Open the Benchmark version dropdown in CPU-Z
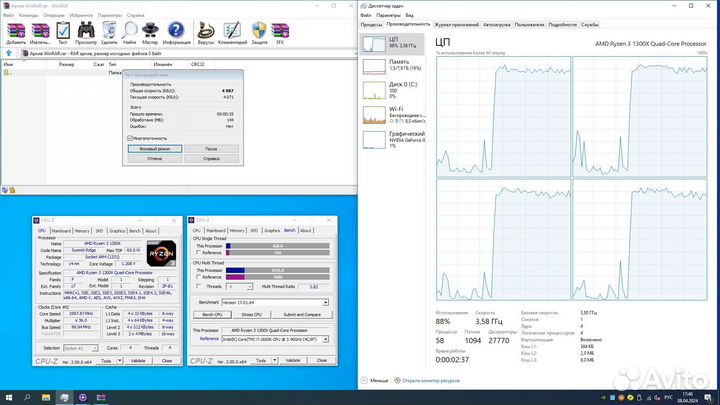This screenshot has height=405, width=720. tap(325, 303)
